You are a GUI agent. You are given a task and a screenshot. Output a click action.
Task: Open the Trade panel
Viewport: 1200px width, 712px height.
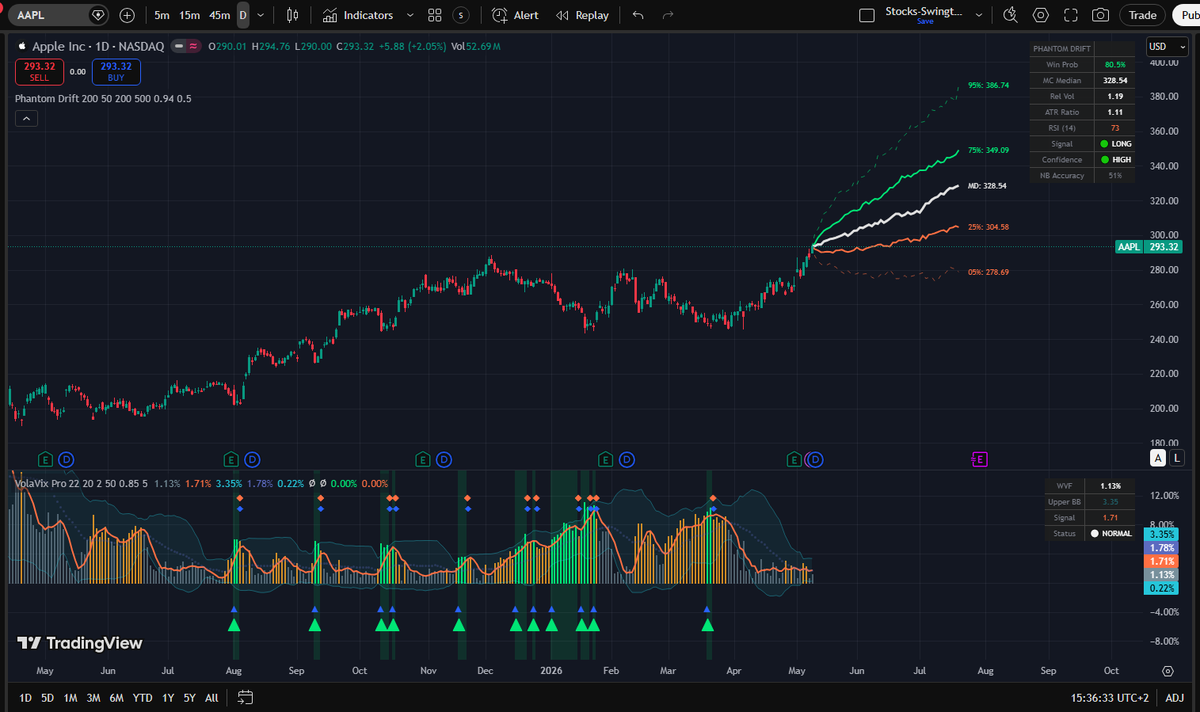(1142, 15)
